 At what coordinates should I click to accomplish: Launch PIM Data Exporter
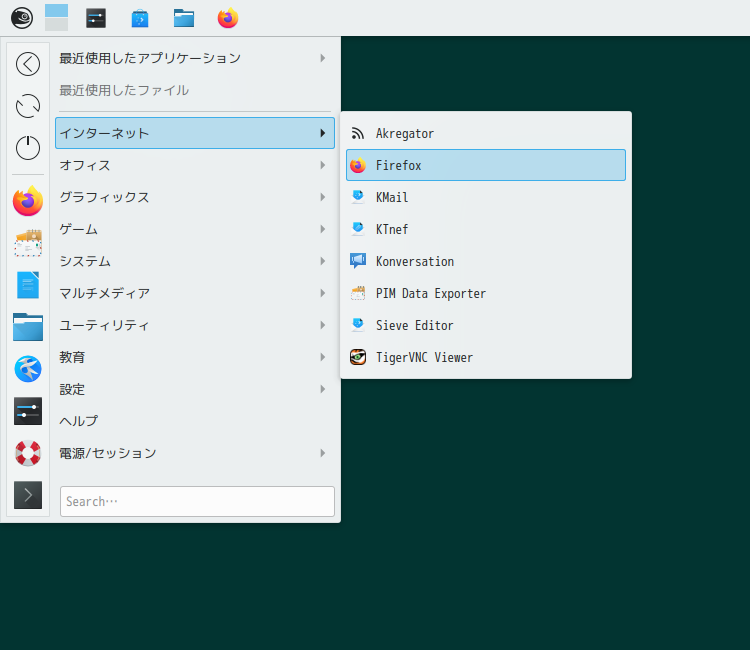485,293
